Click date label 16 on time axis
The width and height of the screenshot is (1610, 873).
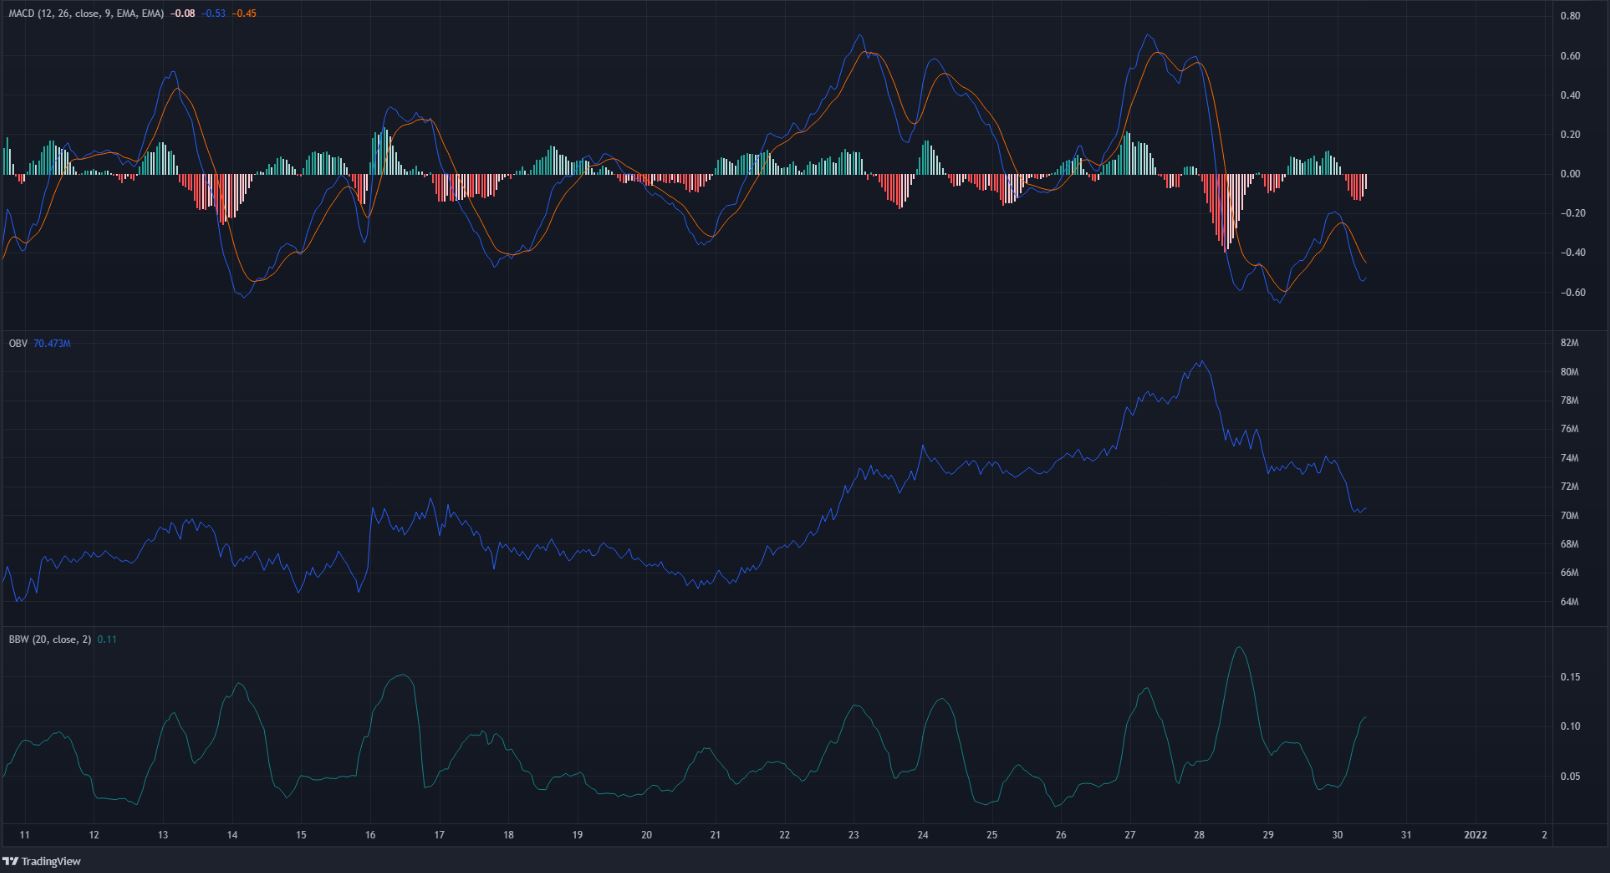point(370,834)
